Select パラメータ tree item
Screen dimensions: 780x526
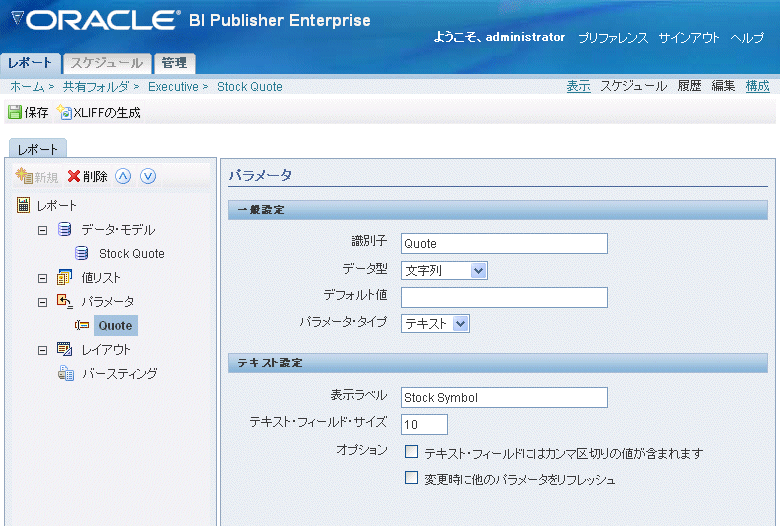click(x=108, y=302)
